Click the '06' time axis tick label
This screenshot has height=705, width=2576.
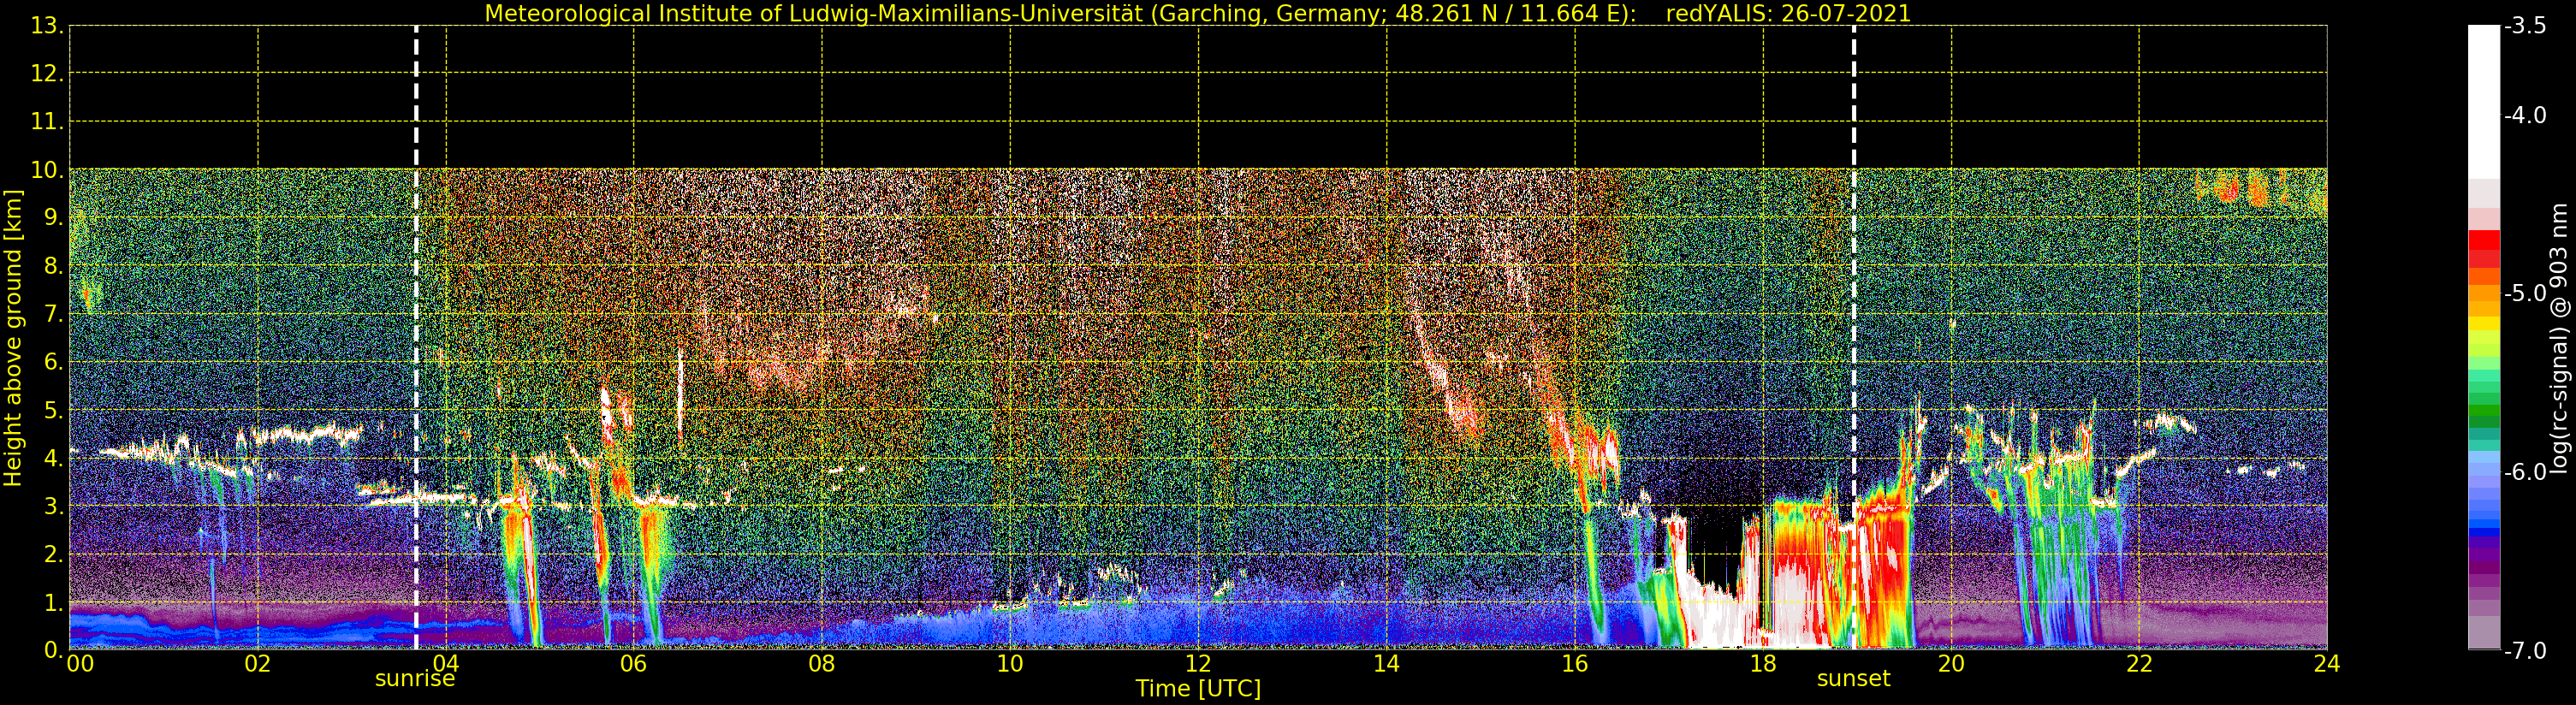[x=634, y=664]
